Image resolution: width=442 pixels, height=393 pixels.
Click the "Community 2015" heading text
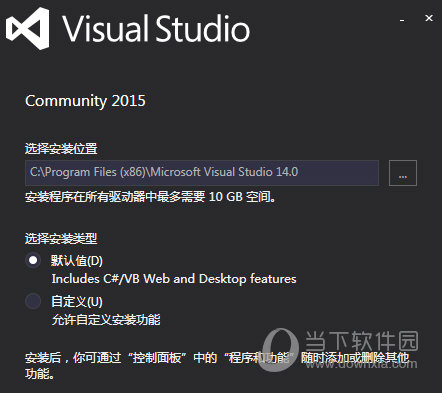(85, 101)
